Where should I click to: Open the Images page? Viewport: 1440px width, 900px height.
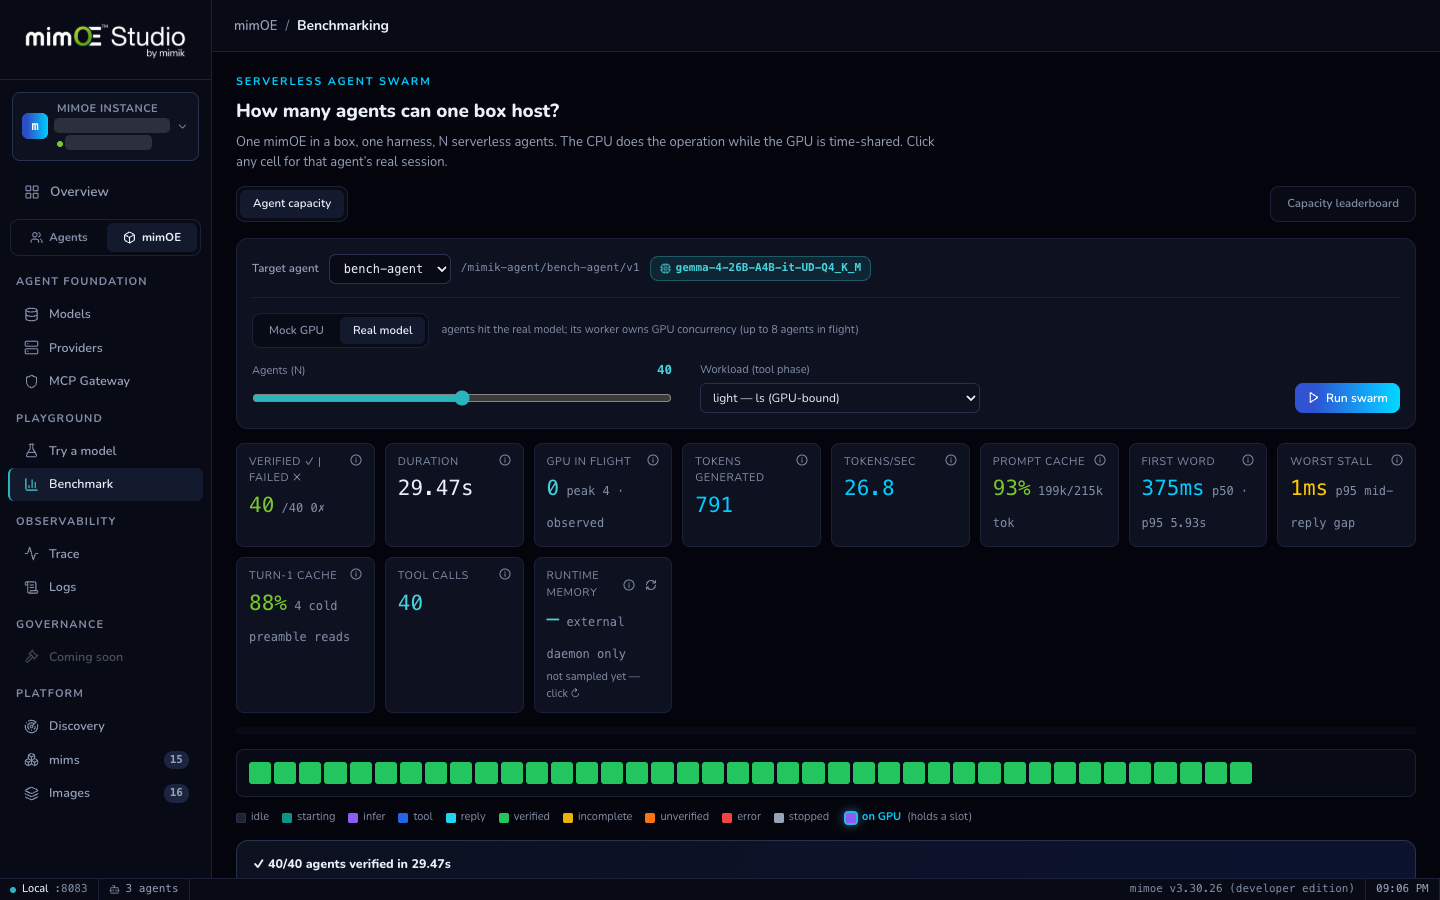pyautogui.click(x=105, y=793)
